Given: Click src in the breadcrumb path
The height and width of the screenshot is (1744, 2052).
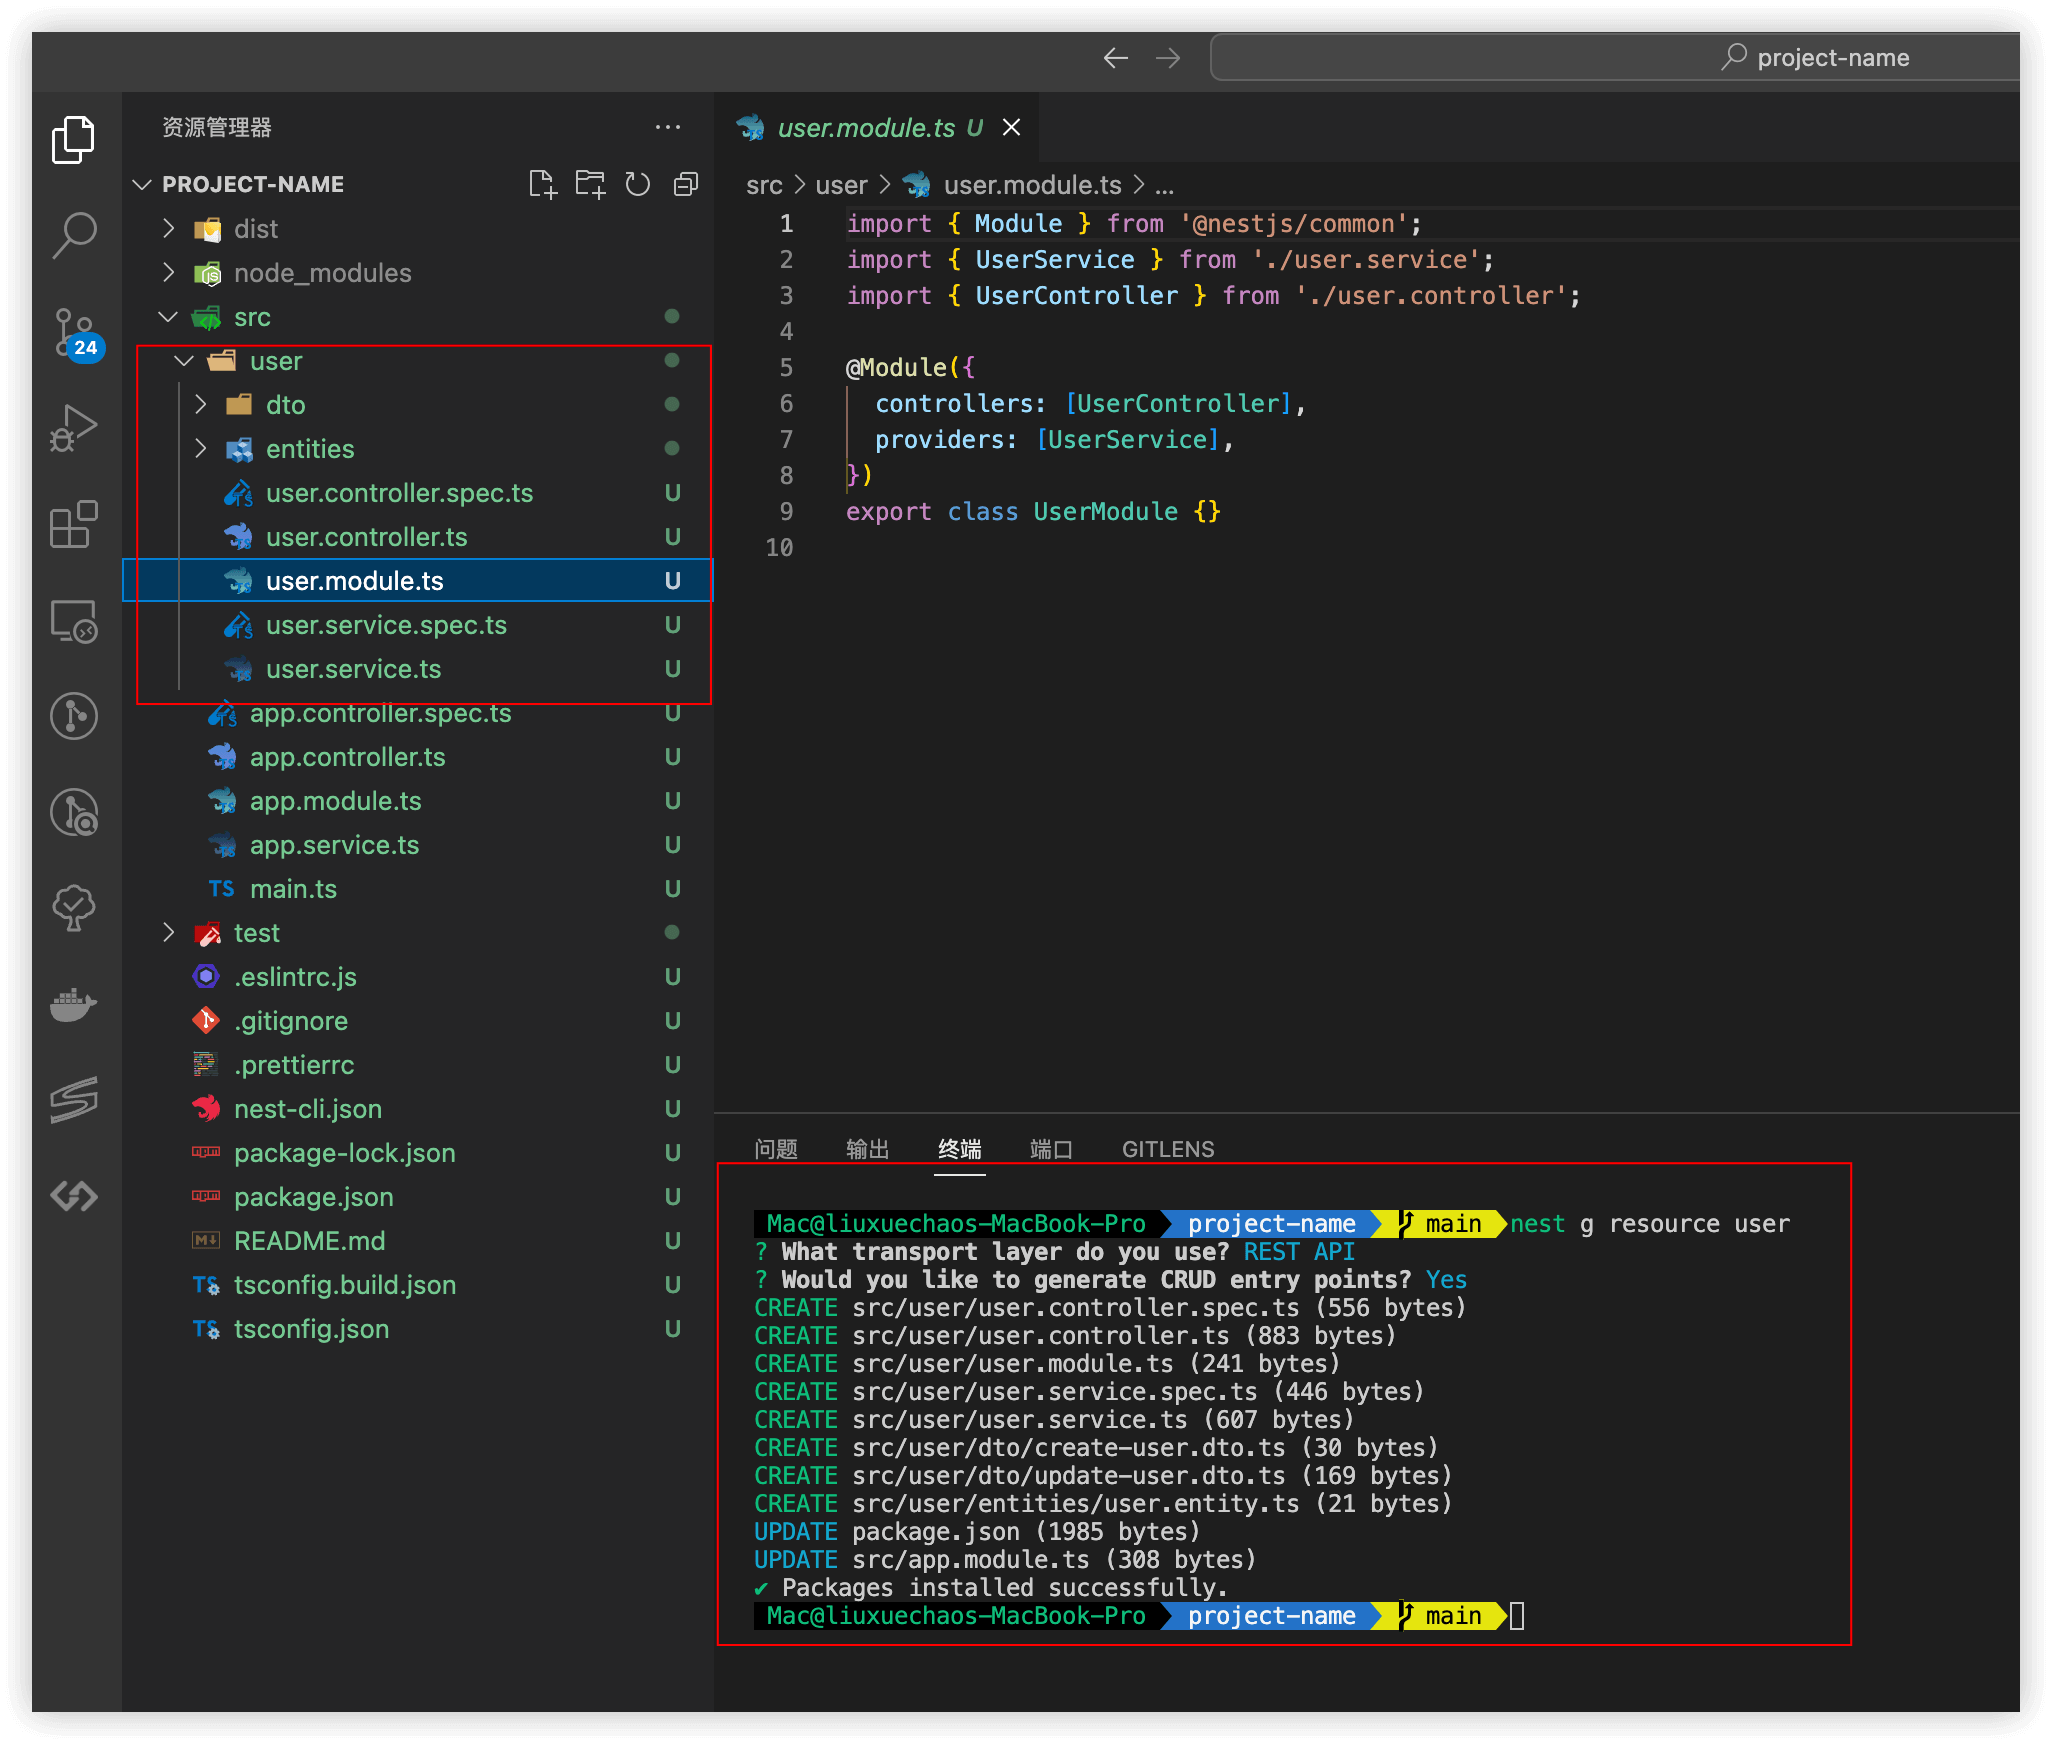Looking at the screenshot, I should pyautogui.click(x=764, y=185).
